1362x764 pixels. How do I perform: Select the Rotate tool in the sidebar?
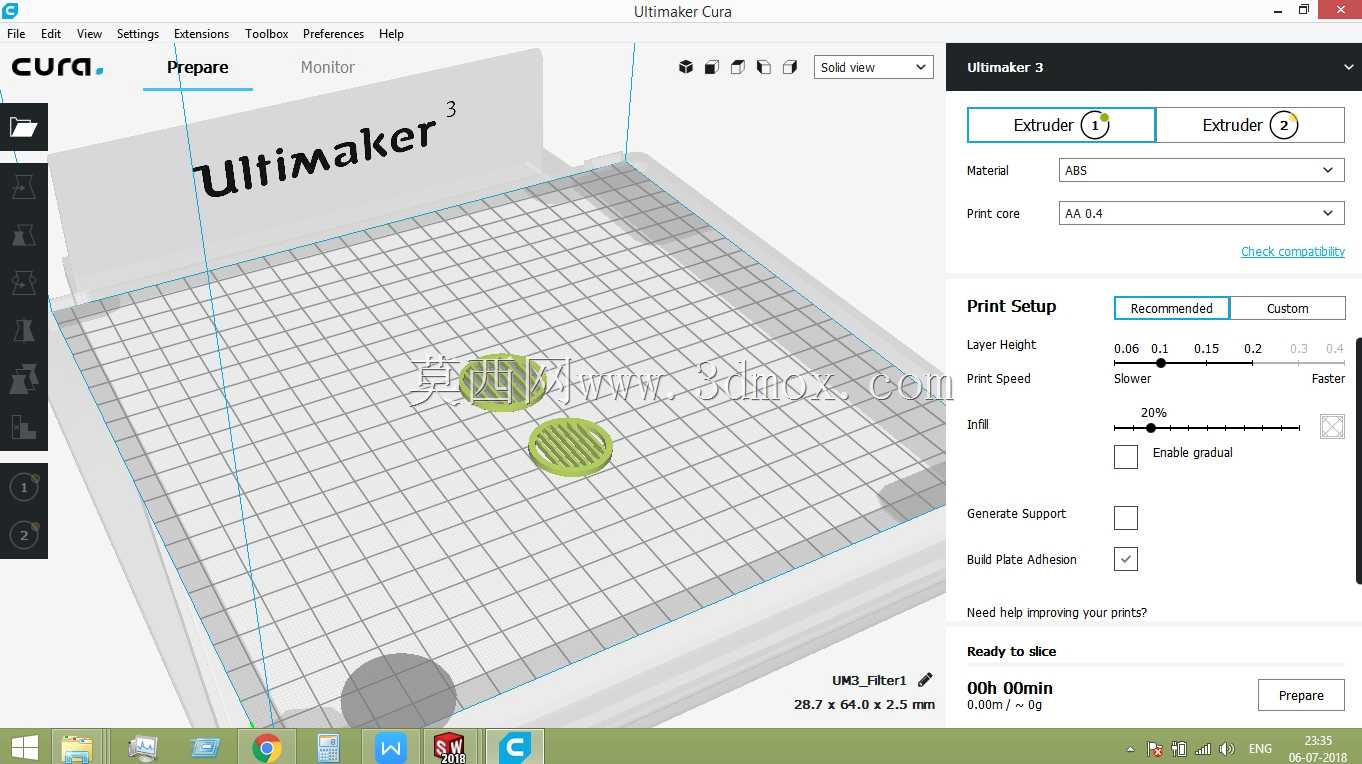(23, 282)
